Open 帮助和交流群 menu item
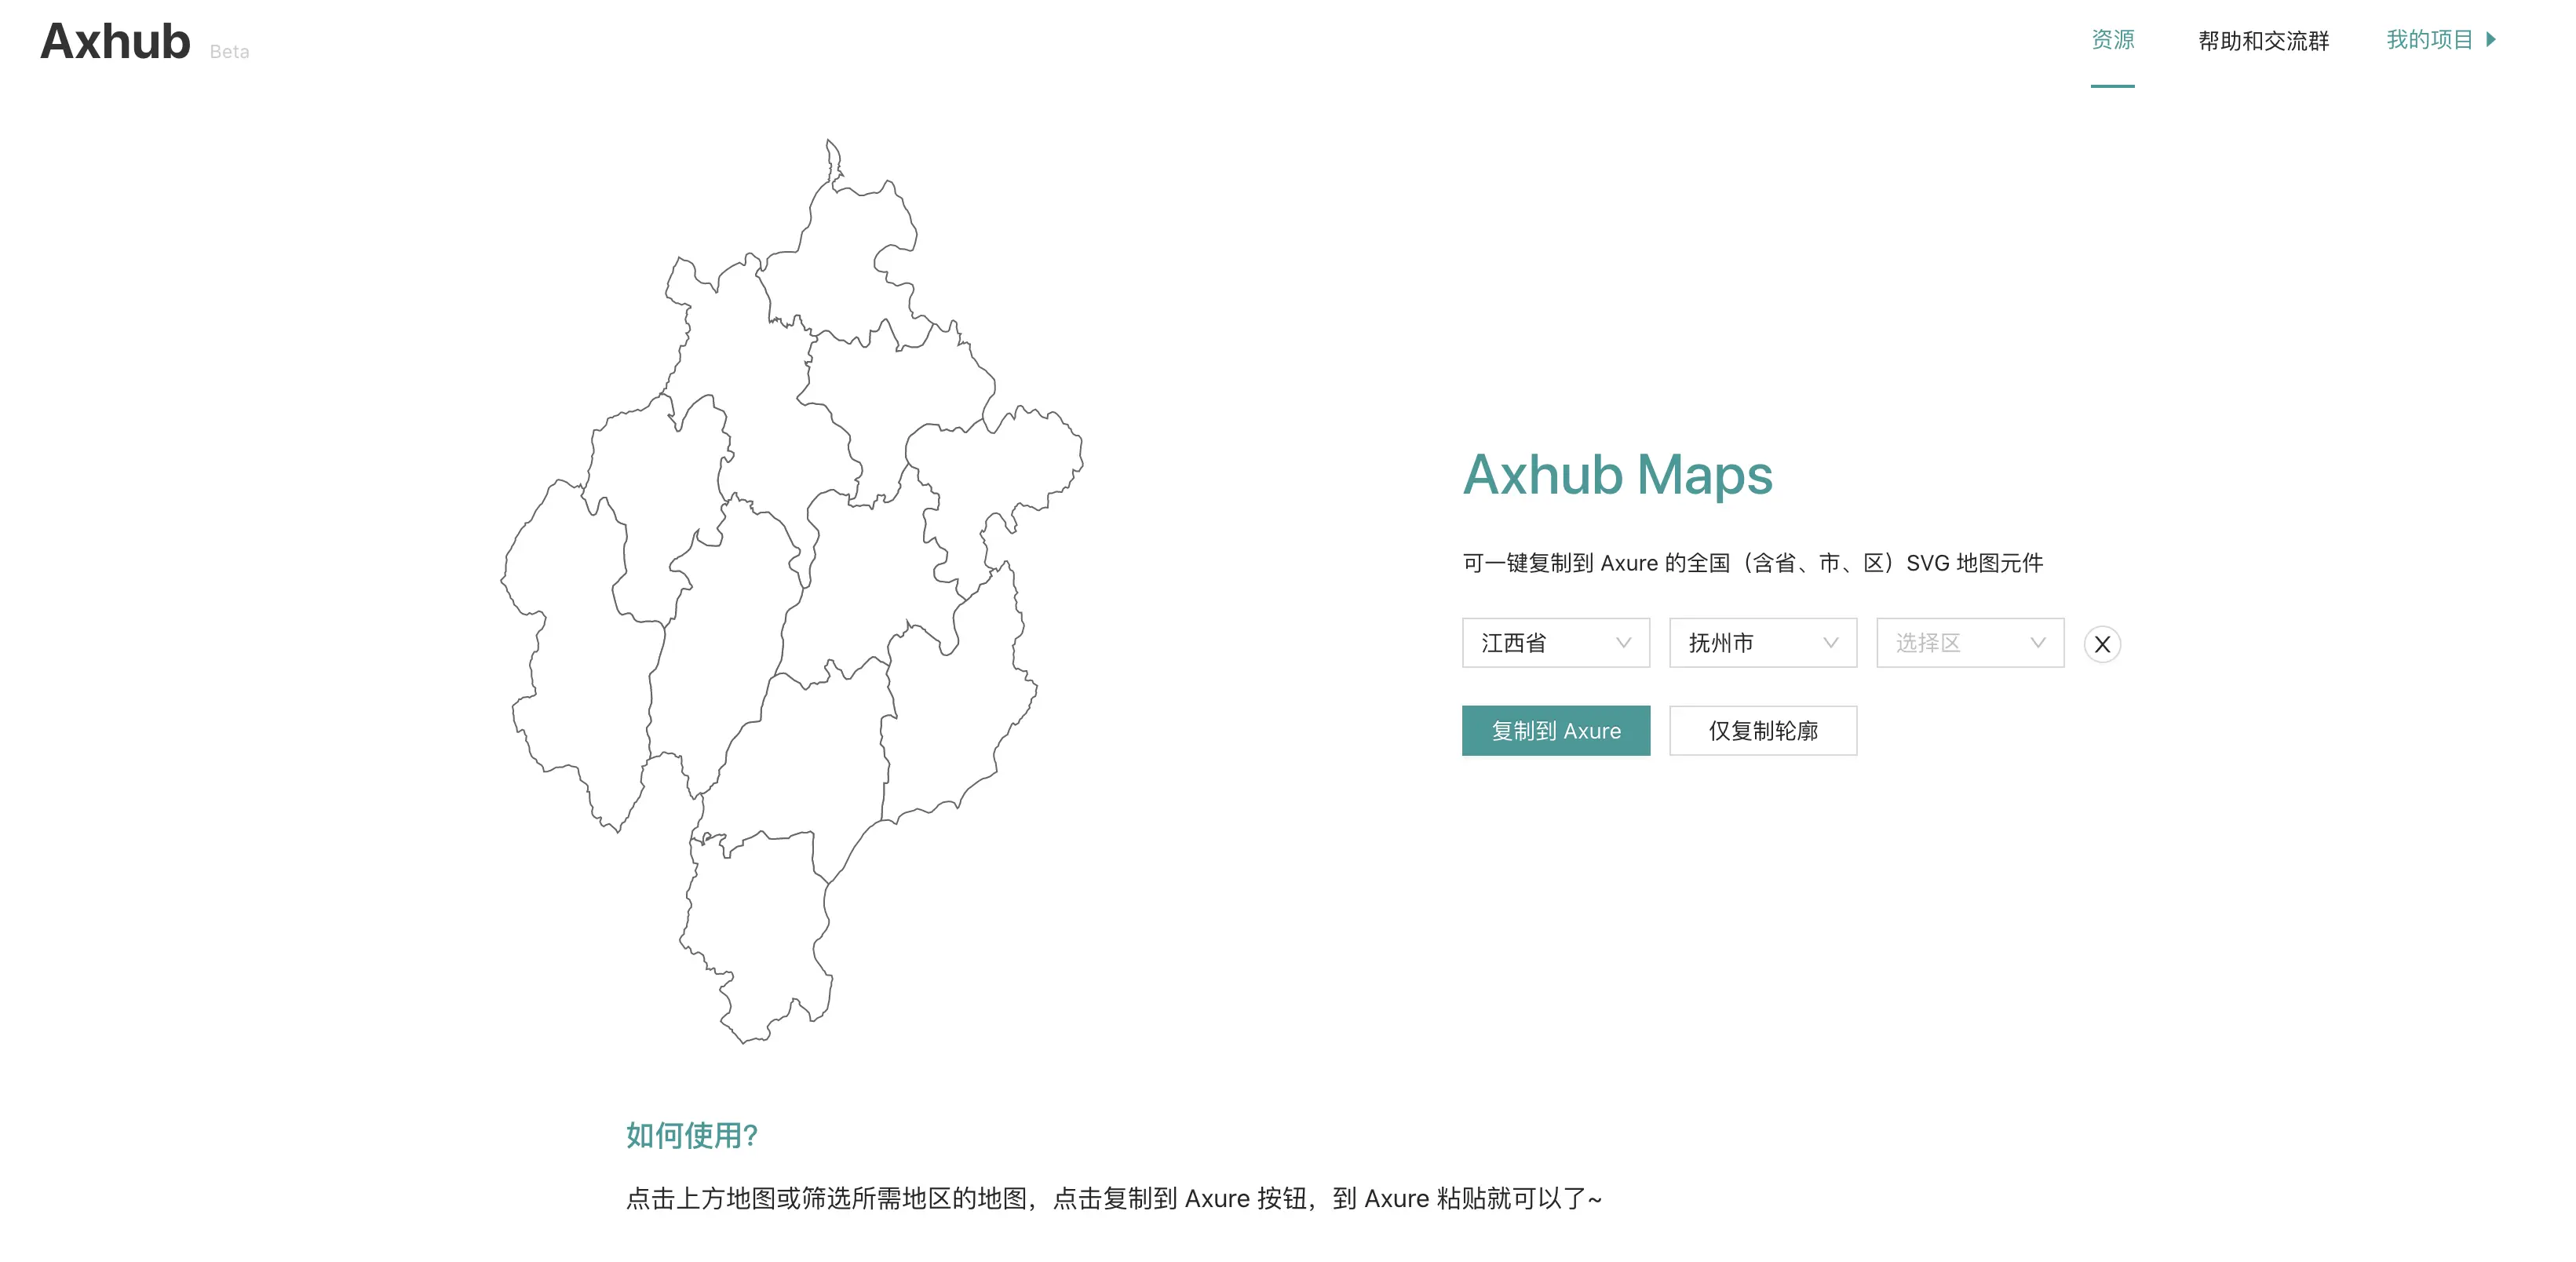2576x1262 pixels. click(x=2263, y=41)
